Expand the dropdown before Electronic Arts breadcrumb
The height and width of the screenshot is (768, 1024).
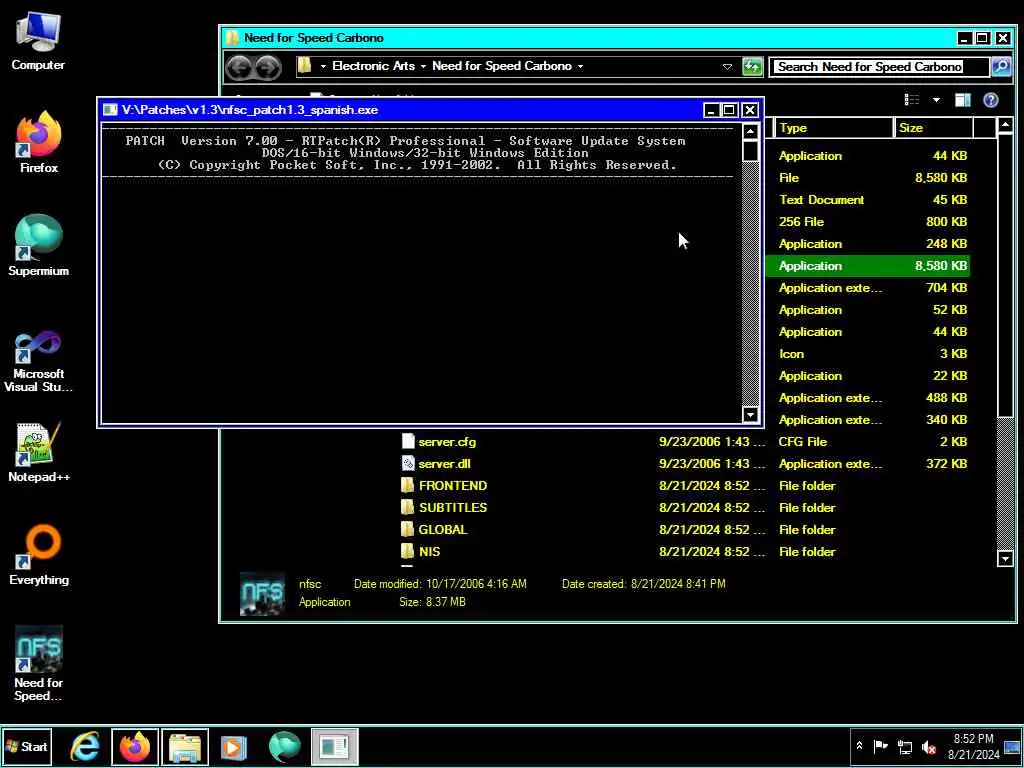(323, 67)
